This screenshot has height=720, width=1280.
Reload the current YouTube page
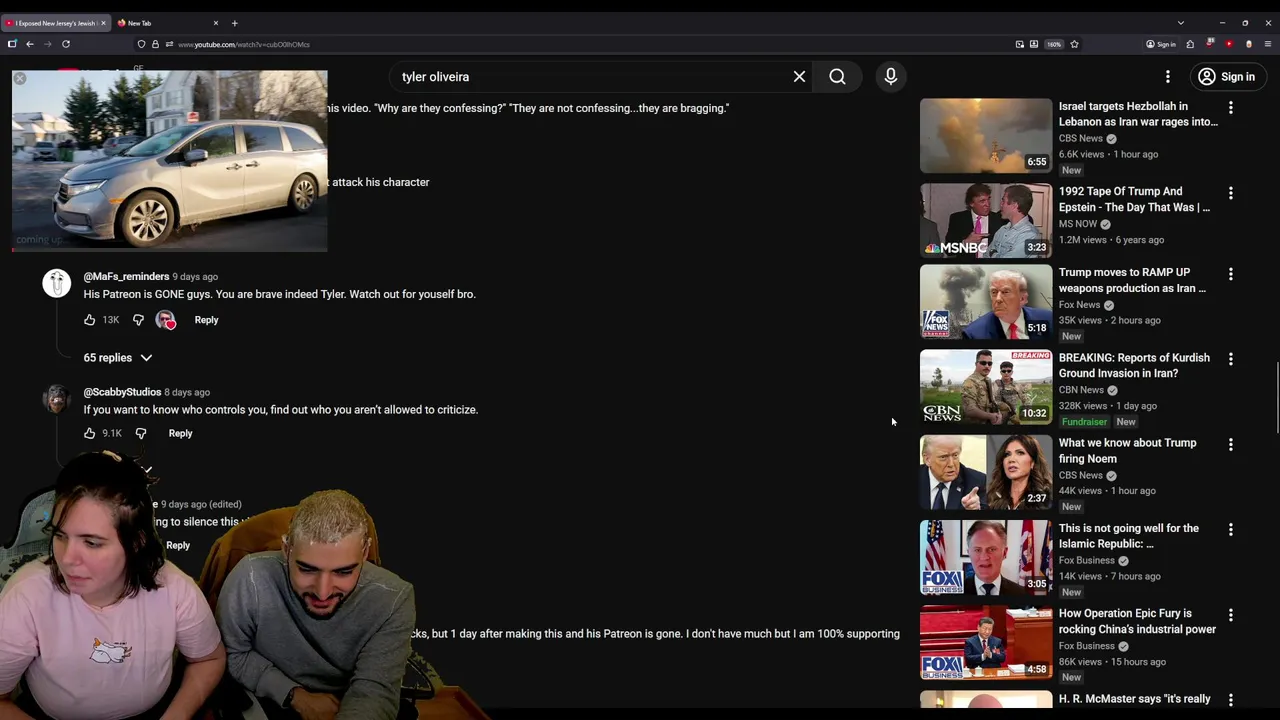[66, 44]
